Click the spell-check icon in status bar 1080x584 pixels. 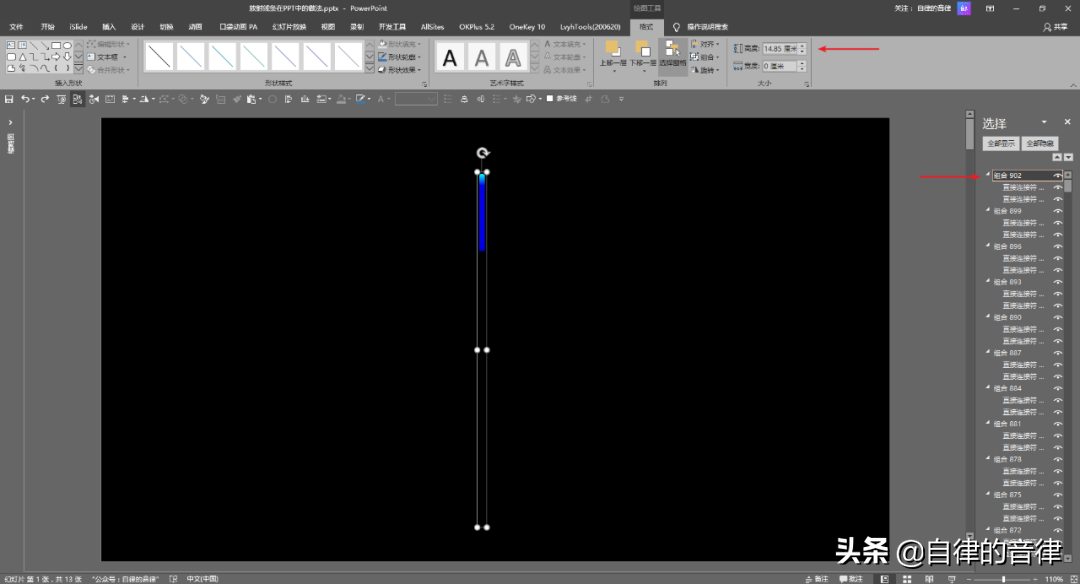tap(174, 579)
